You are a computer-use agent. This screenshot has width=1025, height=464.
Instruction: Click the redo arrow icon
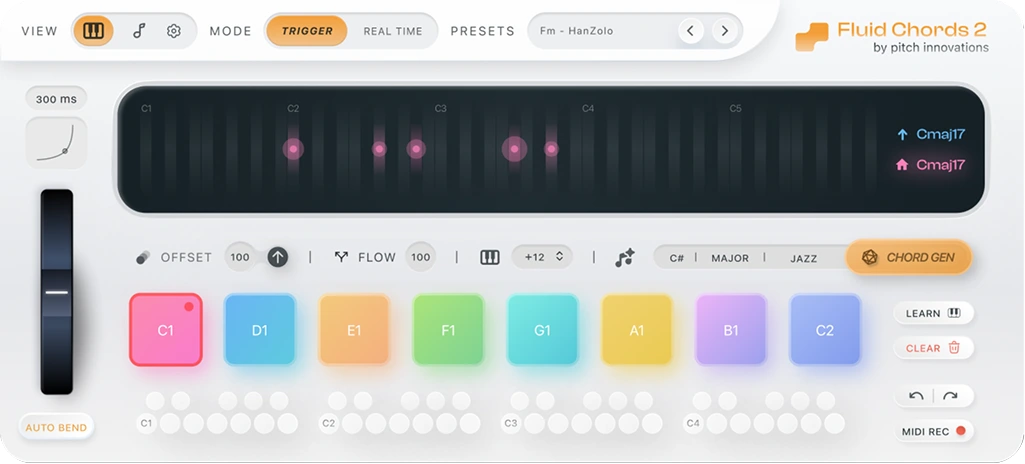point(950,396)
